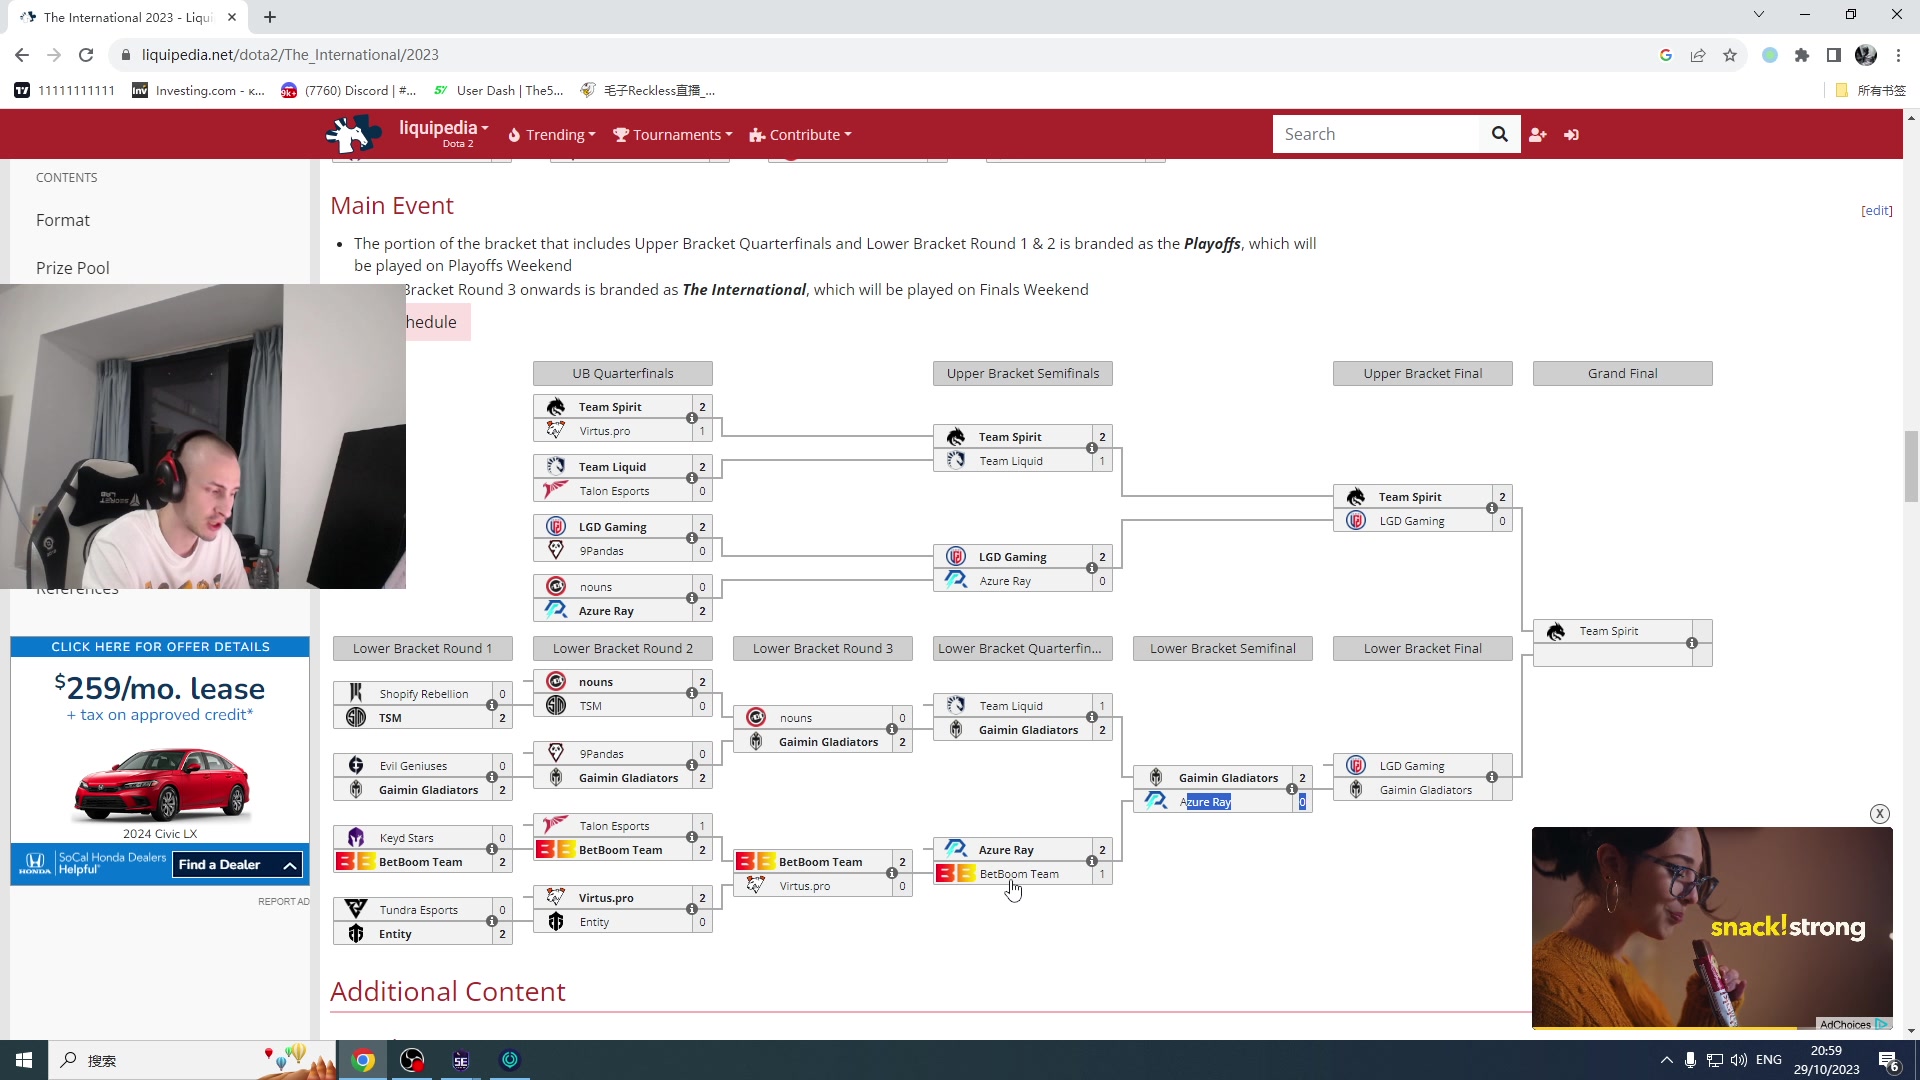Open the Extensions puzzle icon
The height and width of the screenshot is (1080, 1920).
[x=1802, y=55]
